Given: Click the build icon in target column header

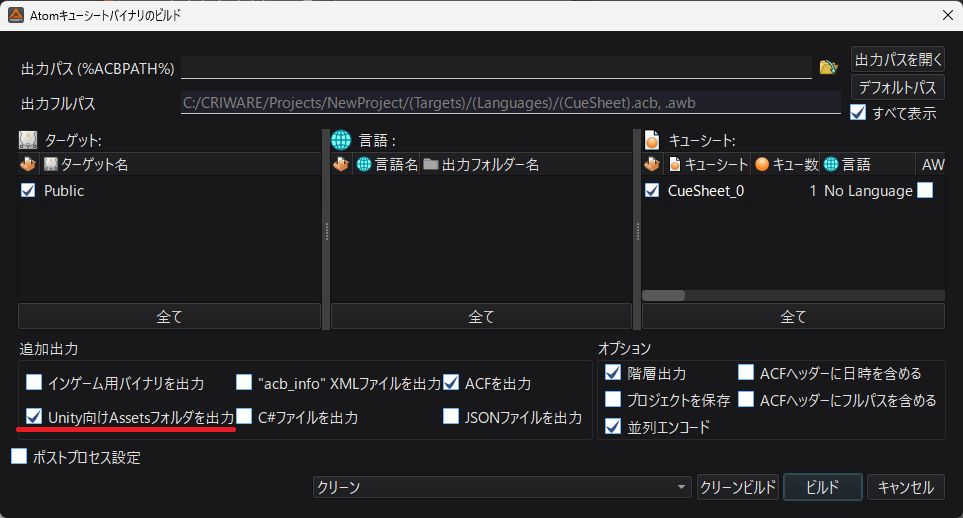Looking at the screenshot, I should tap(28, 164).
